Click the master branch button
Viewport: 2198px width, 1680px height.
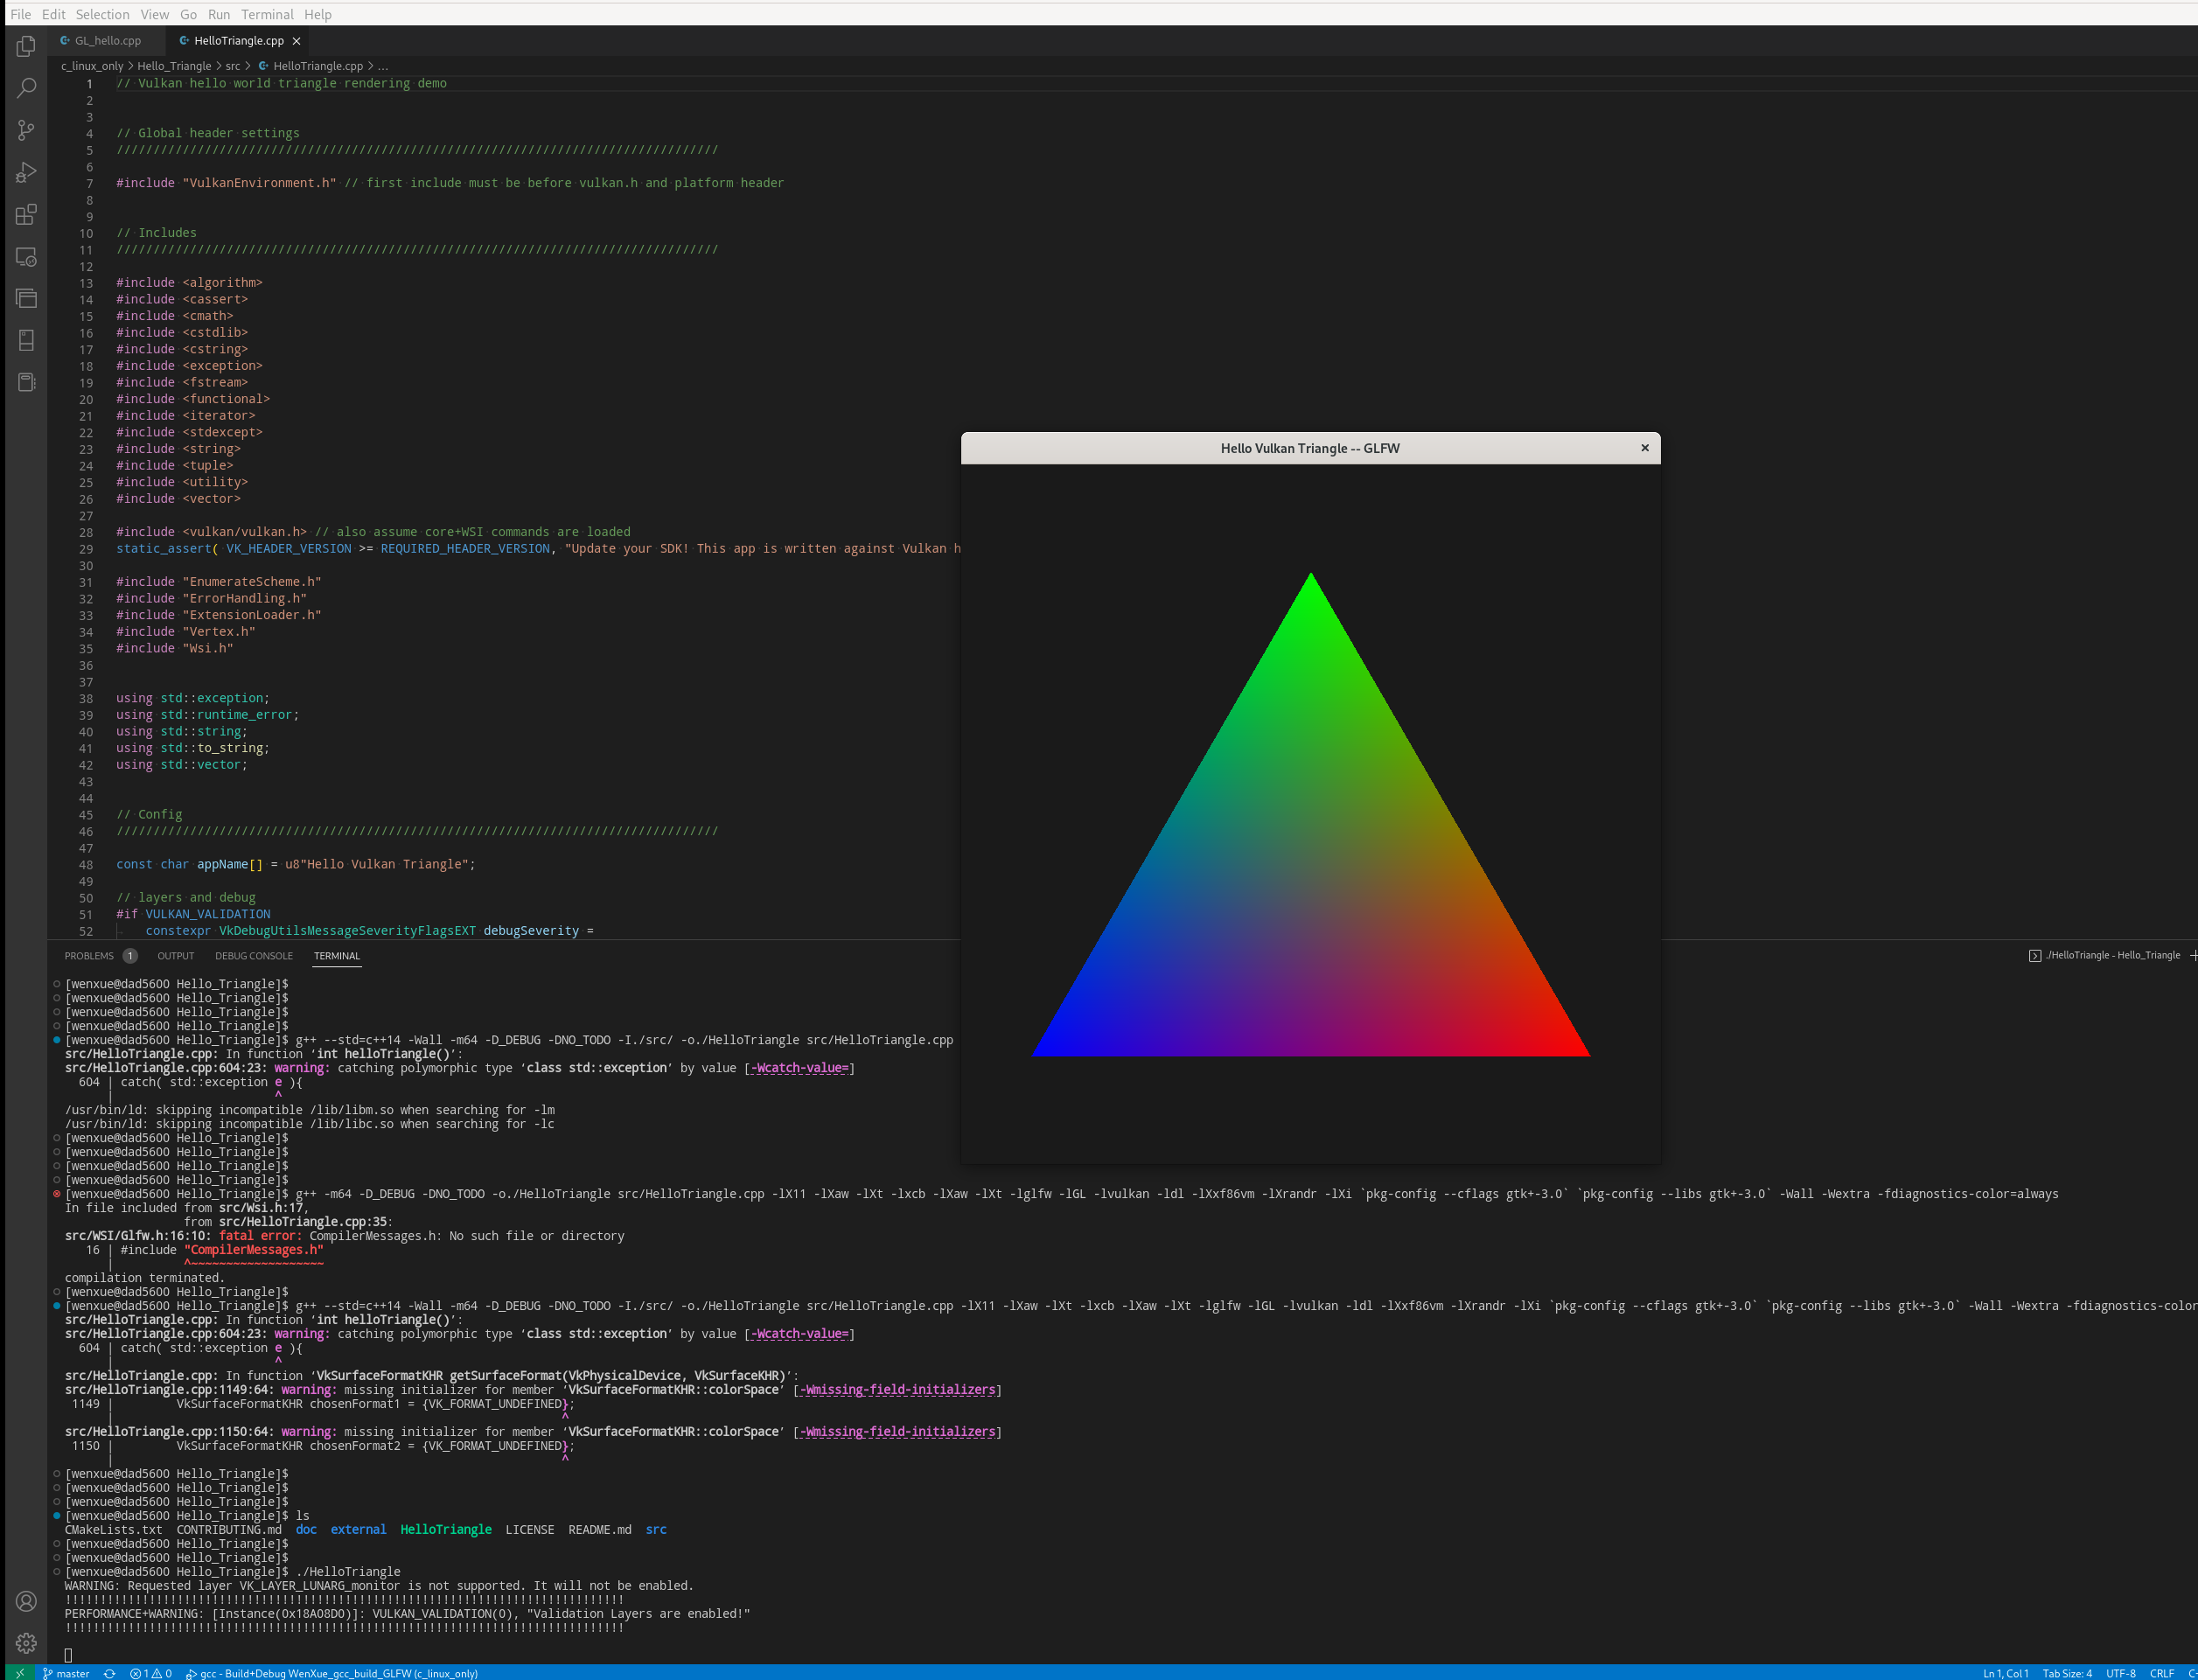pos(68,1673)
